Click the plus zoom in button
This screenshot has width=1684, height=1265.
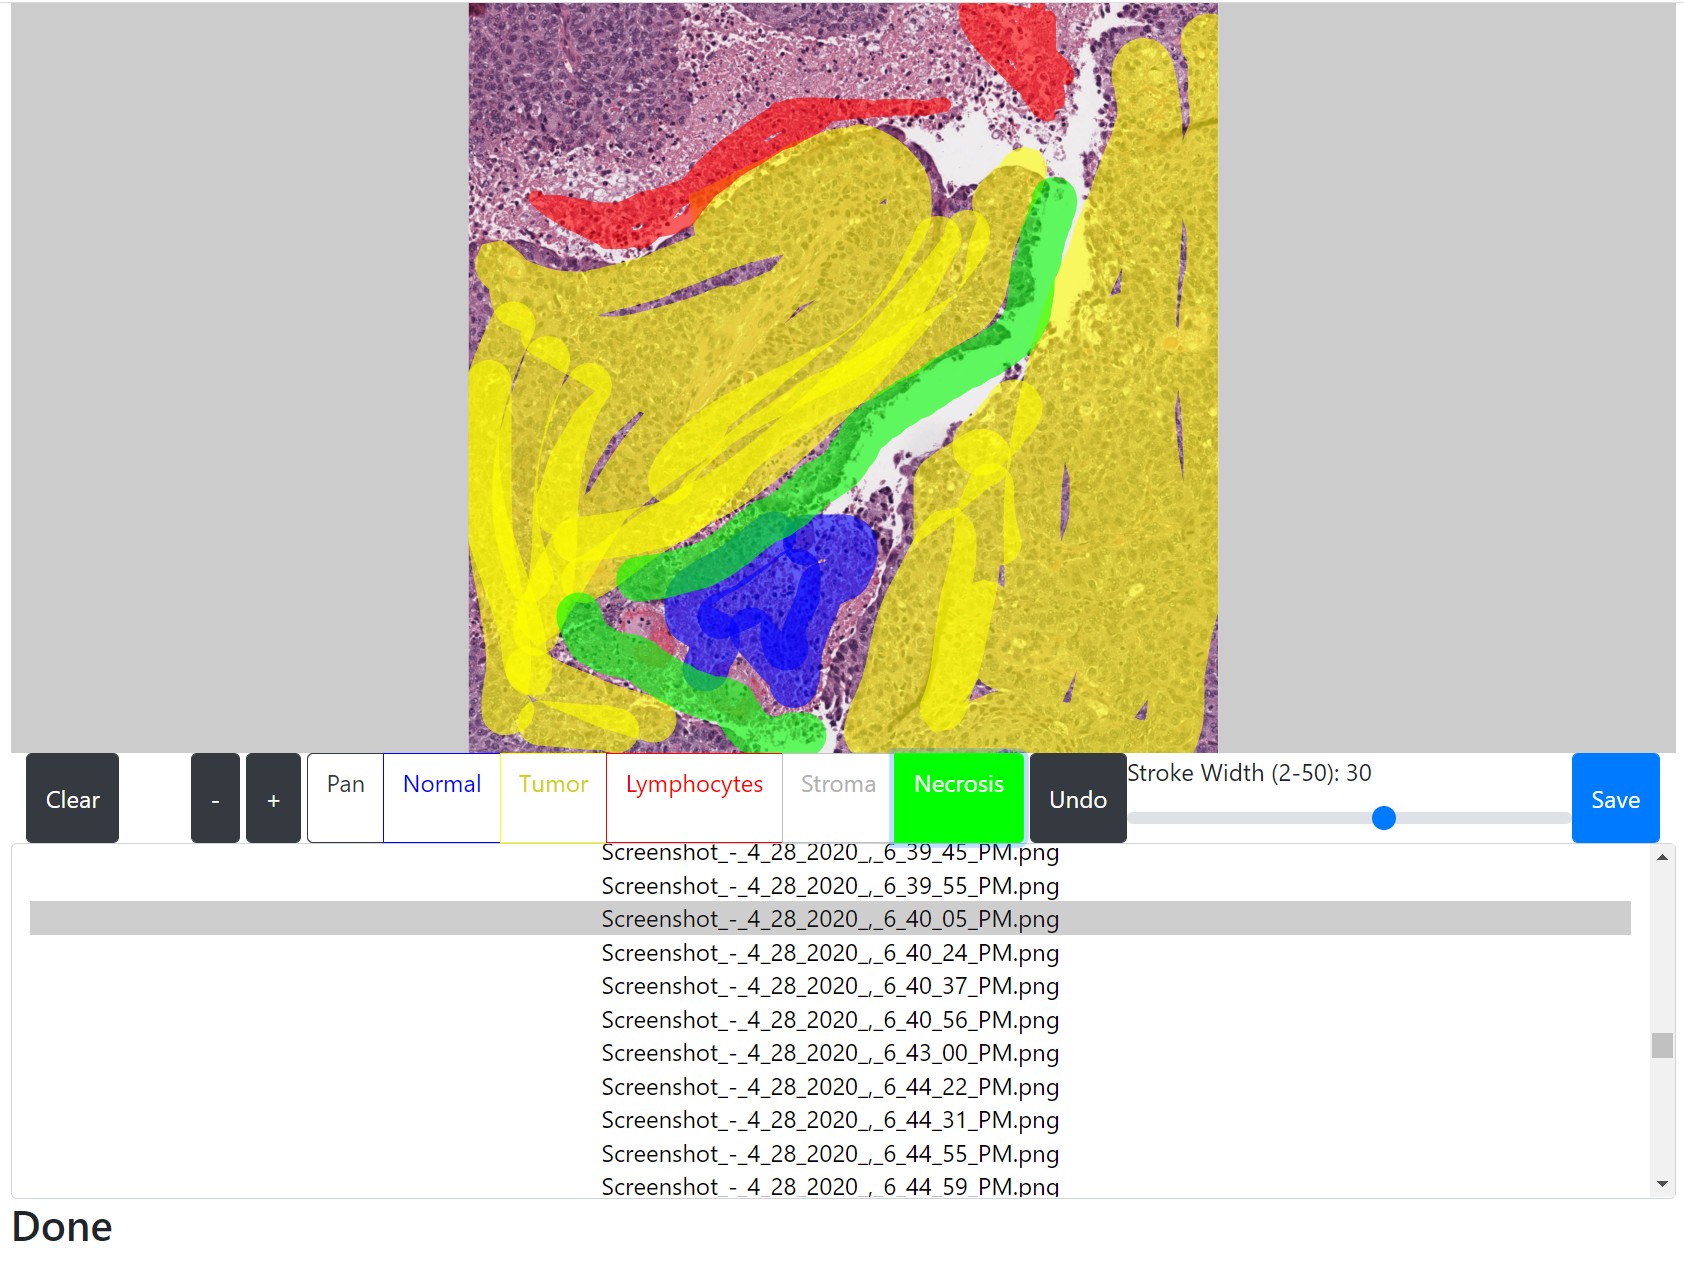coord(273,798)
